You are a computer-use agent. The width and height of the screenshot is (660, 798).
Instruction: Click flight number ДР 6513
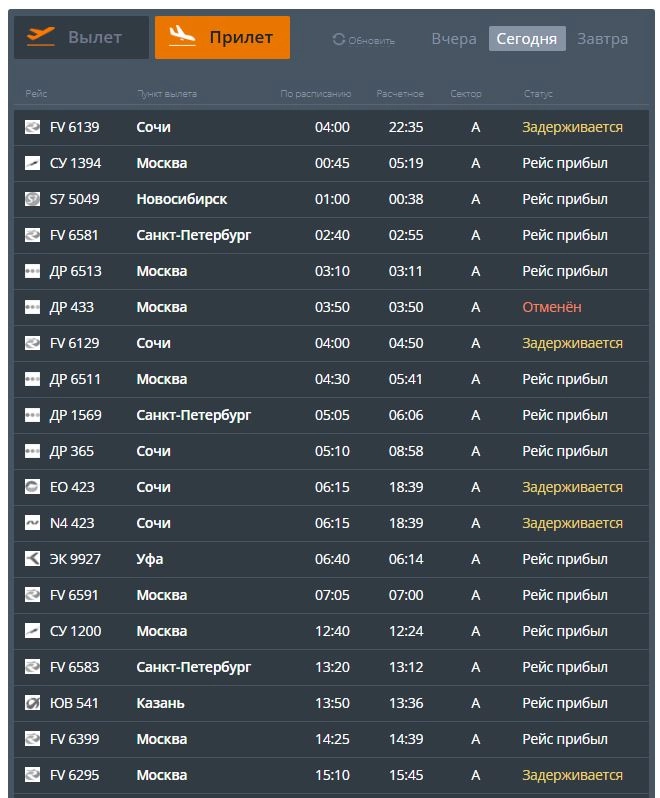(75, 271)
